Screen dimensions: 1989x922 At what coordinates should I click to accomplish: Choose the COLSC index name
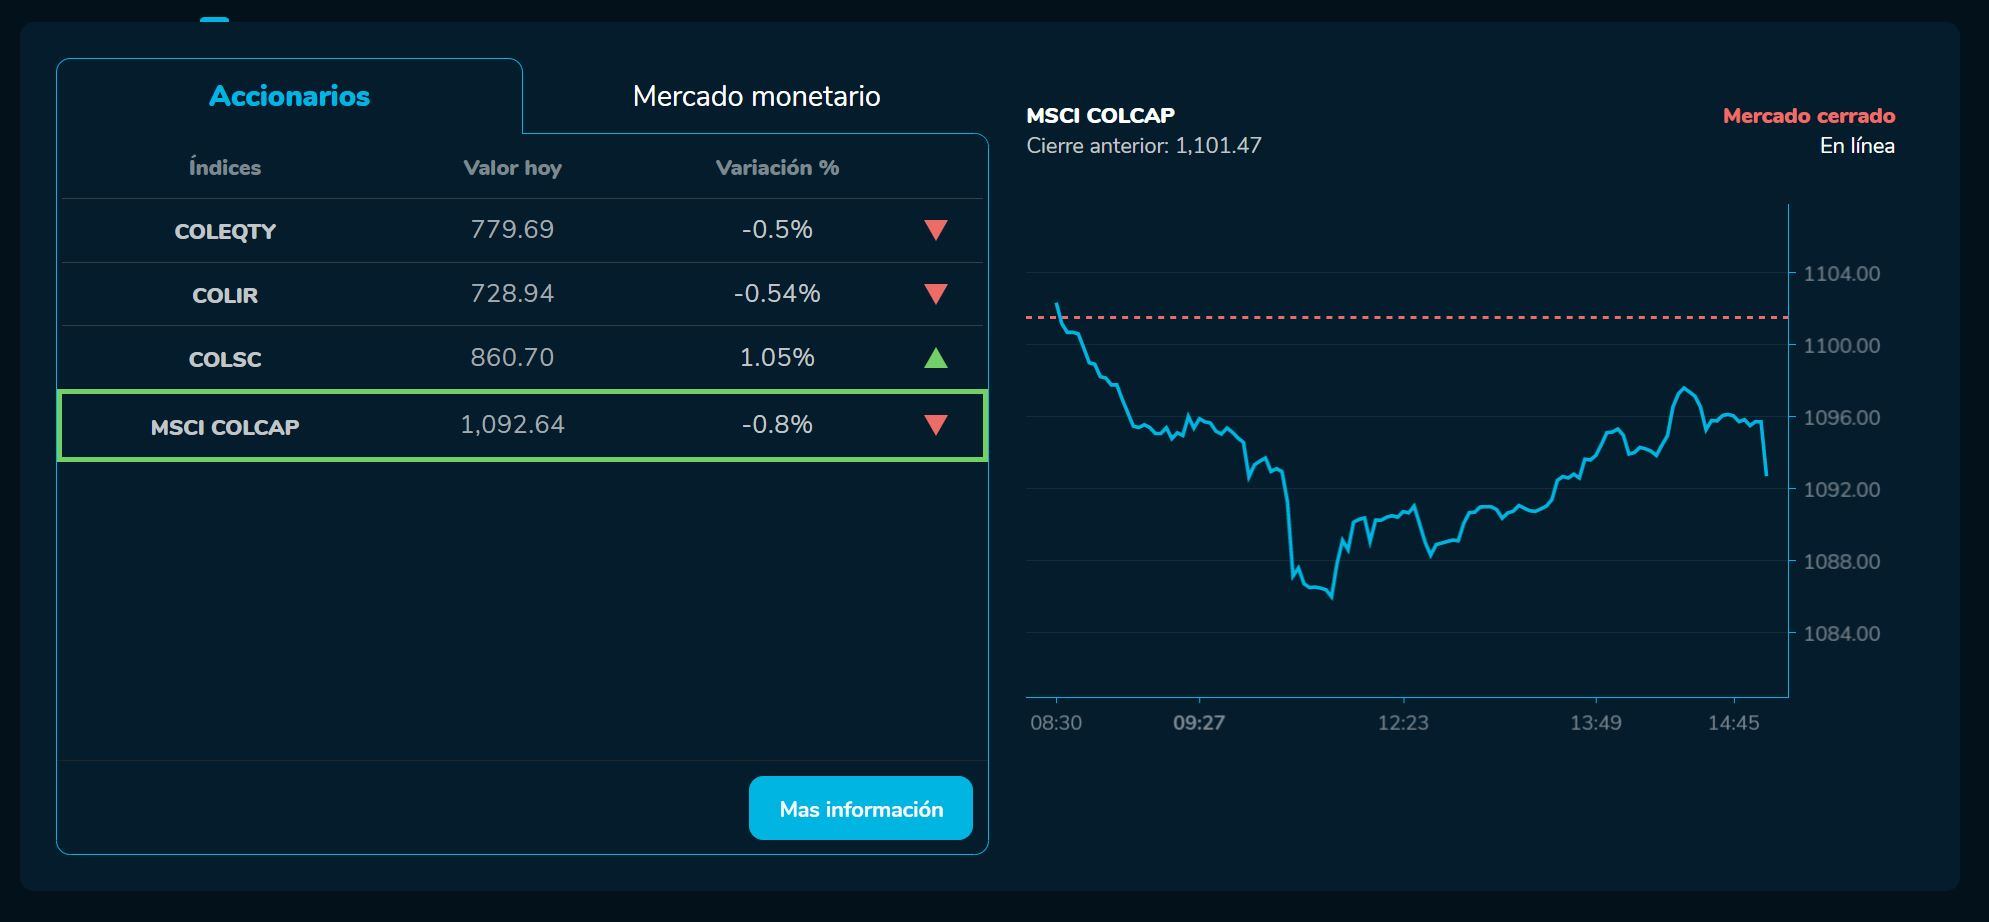(x=225, y=359)
